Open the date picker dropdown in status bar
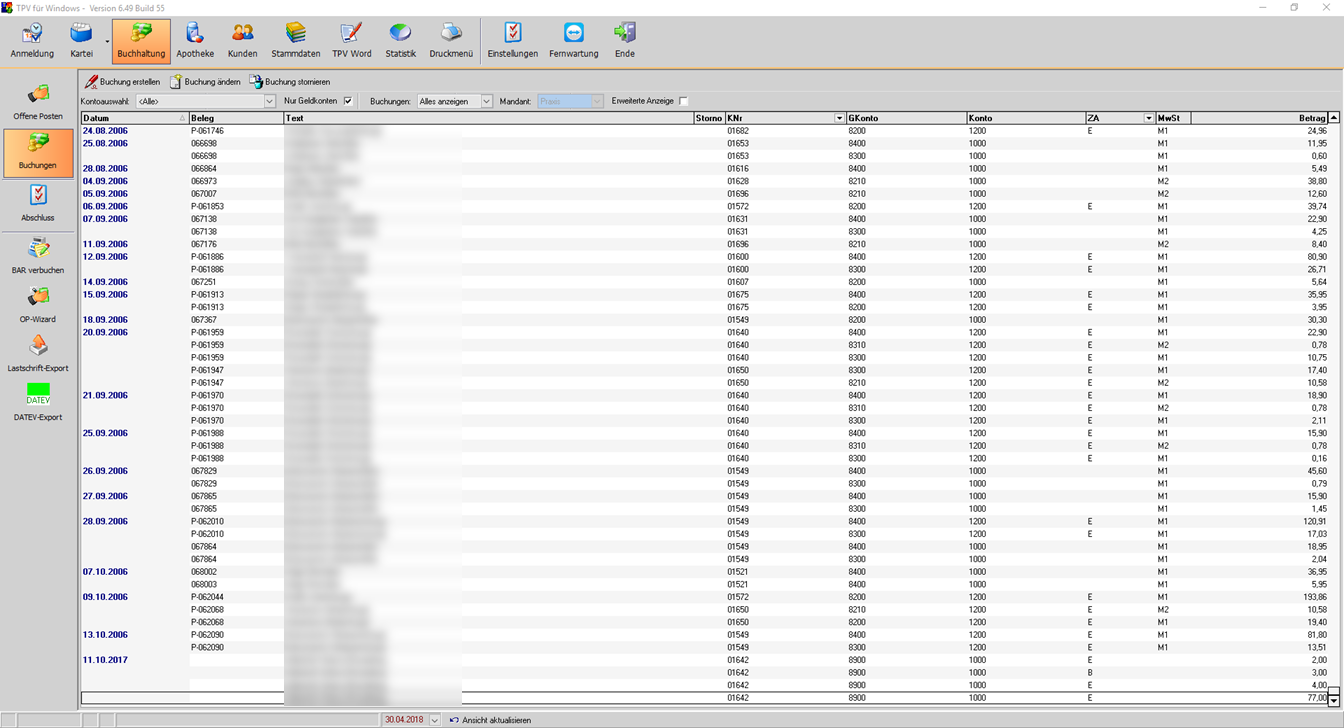The width and height of the screenshot is (1344, 728). (435, 720)
